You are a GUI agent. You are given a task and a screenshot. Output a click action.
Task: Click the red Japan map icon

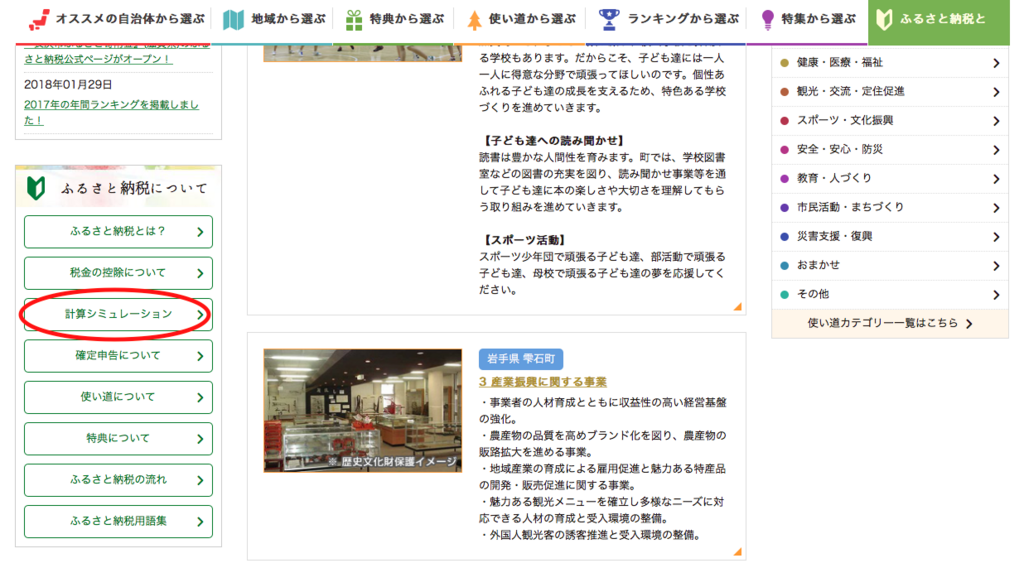[x=39, y=20]
